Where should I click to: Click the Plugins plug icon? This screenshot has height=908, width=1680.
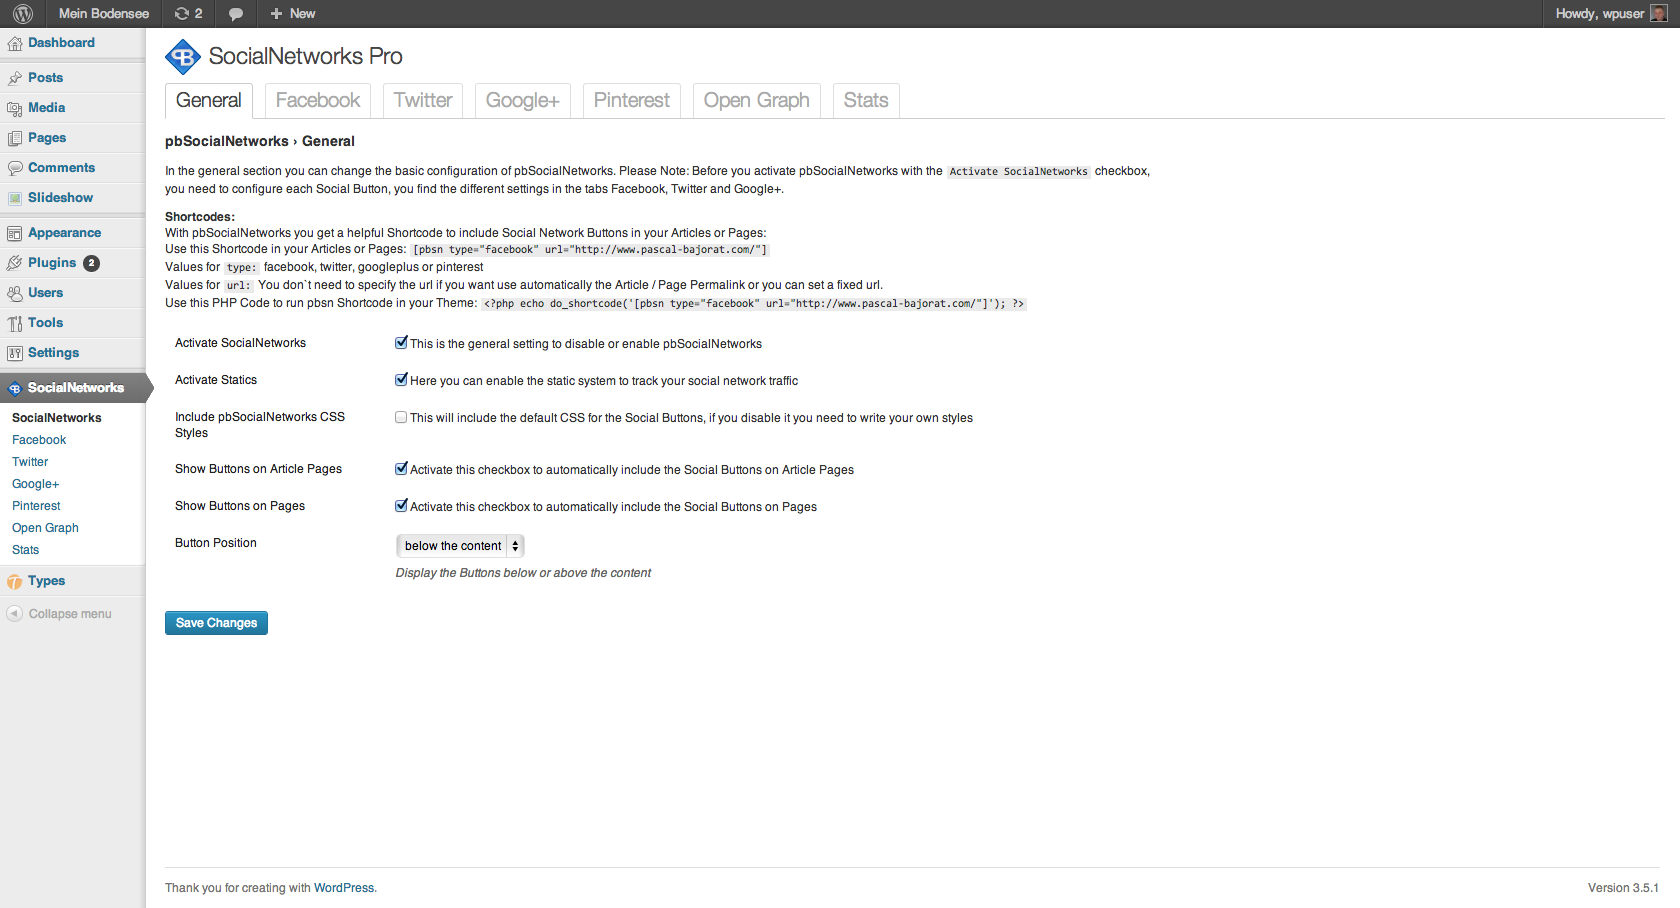coord(15,263)
